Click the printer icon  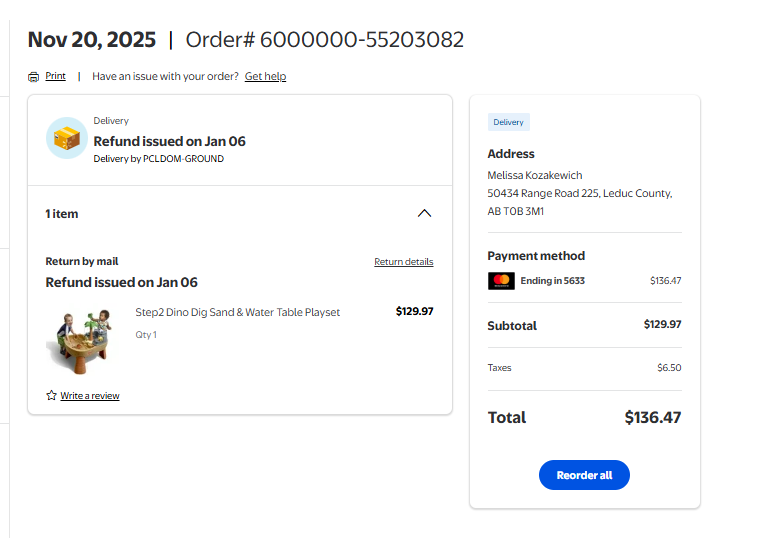[x=33, y=77]
